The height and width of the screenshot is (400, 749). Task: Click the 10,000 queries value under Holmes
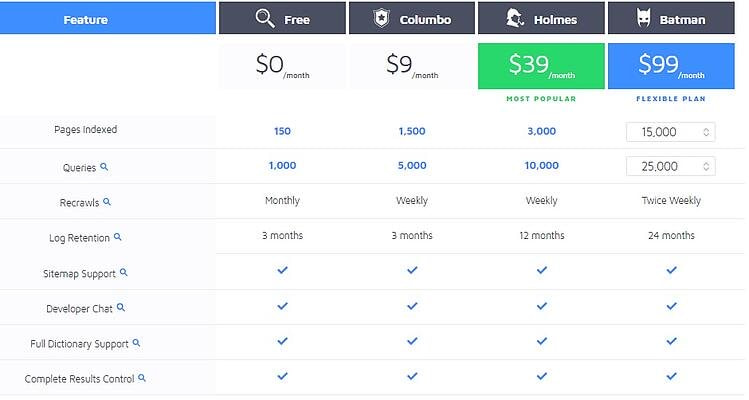(542, 165)
